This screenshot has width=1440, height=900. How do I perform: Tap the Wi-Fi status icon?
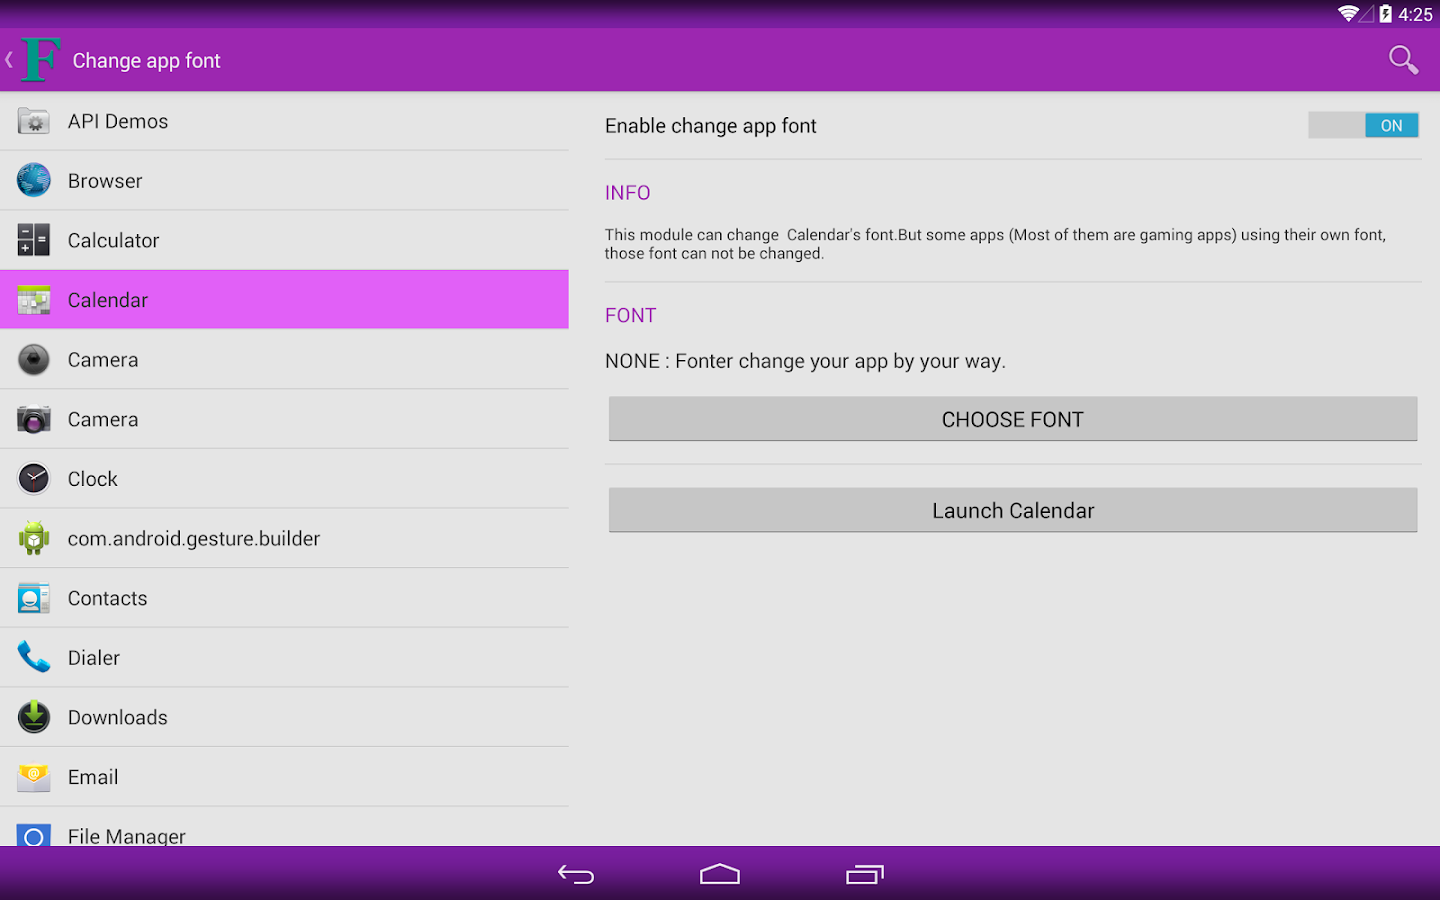point(1349,13)
